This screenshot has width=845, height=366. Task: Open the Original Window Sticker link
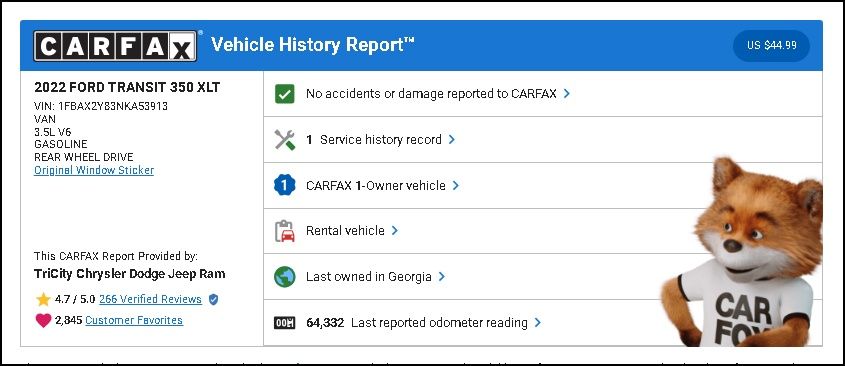coord(94,170)
